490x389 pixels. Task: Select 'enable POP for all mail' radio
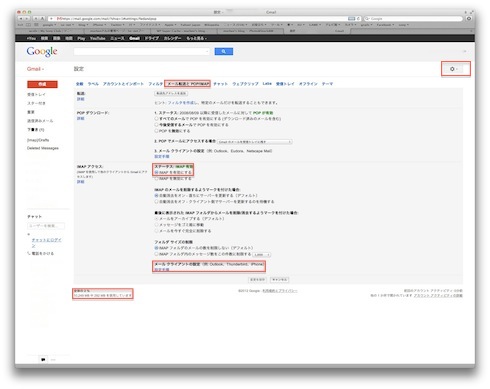tap(156, 119)
